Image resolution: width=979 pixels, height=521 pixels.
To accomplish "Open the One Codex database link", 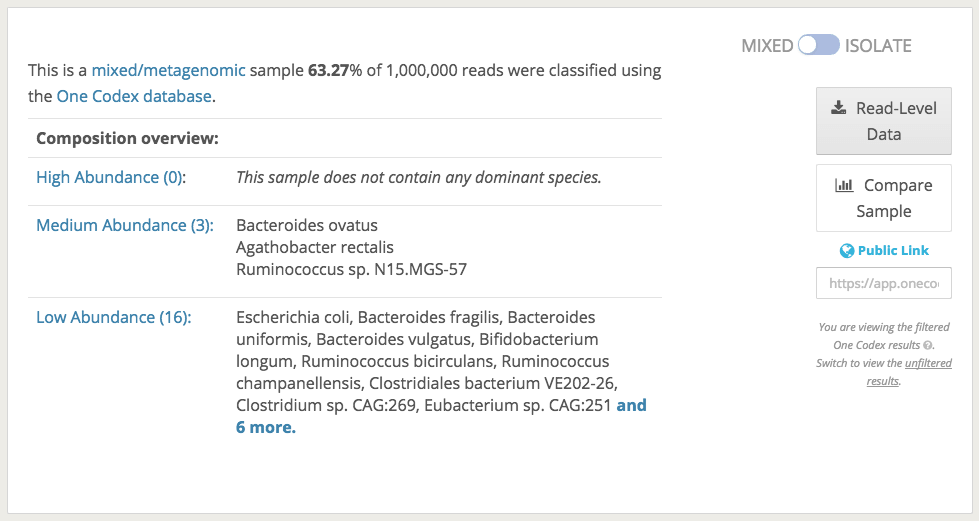I will pos(134,96).
